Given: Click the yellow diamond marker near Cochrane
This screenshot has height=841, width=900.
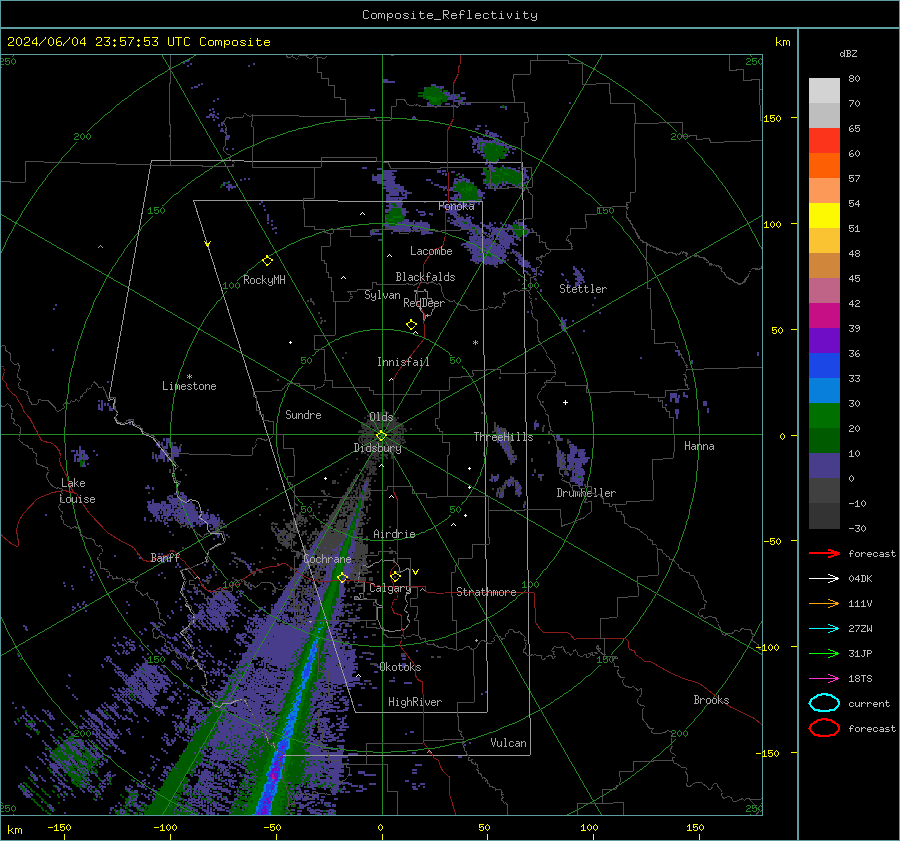Looking at the screenshot, I should (x=342, y=577).
